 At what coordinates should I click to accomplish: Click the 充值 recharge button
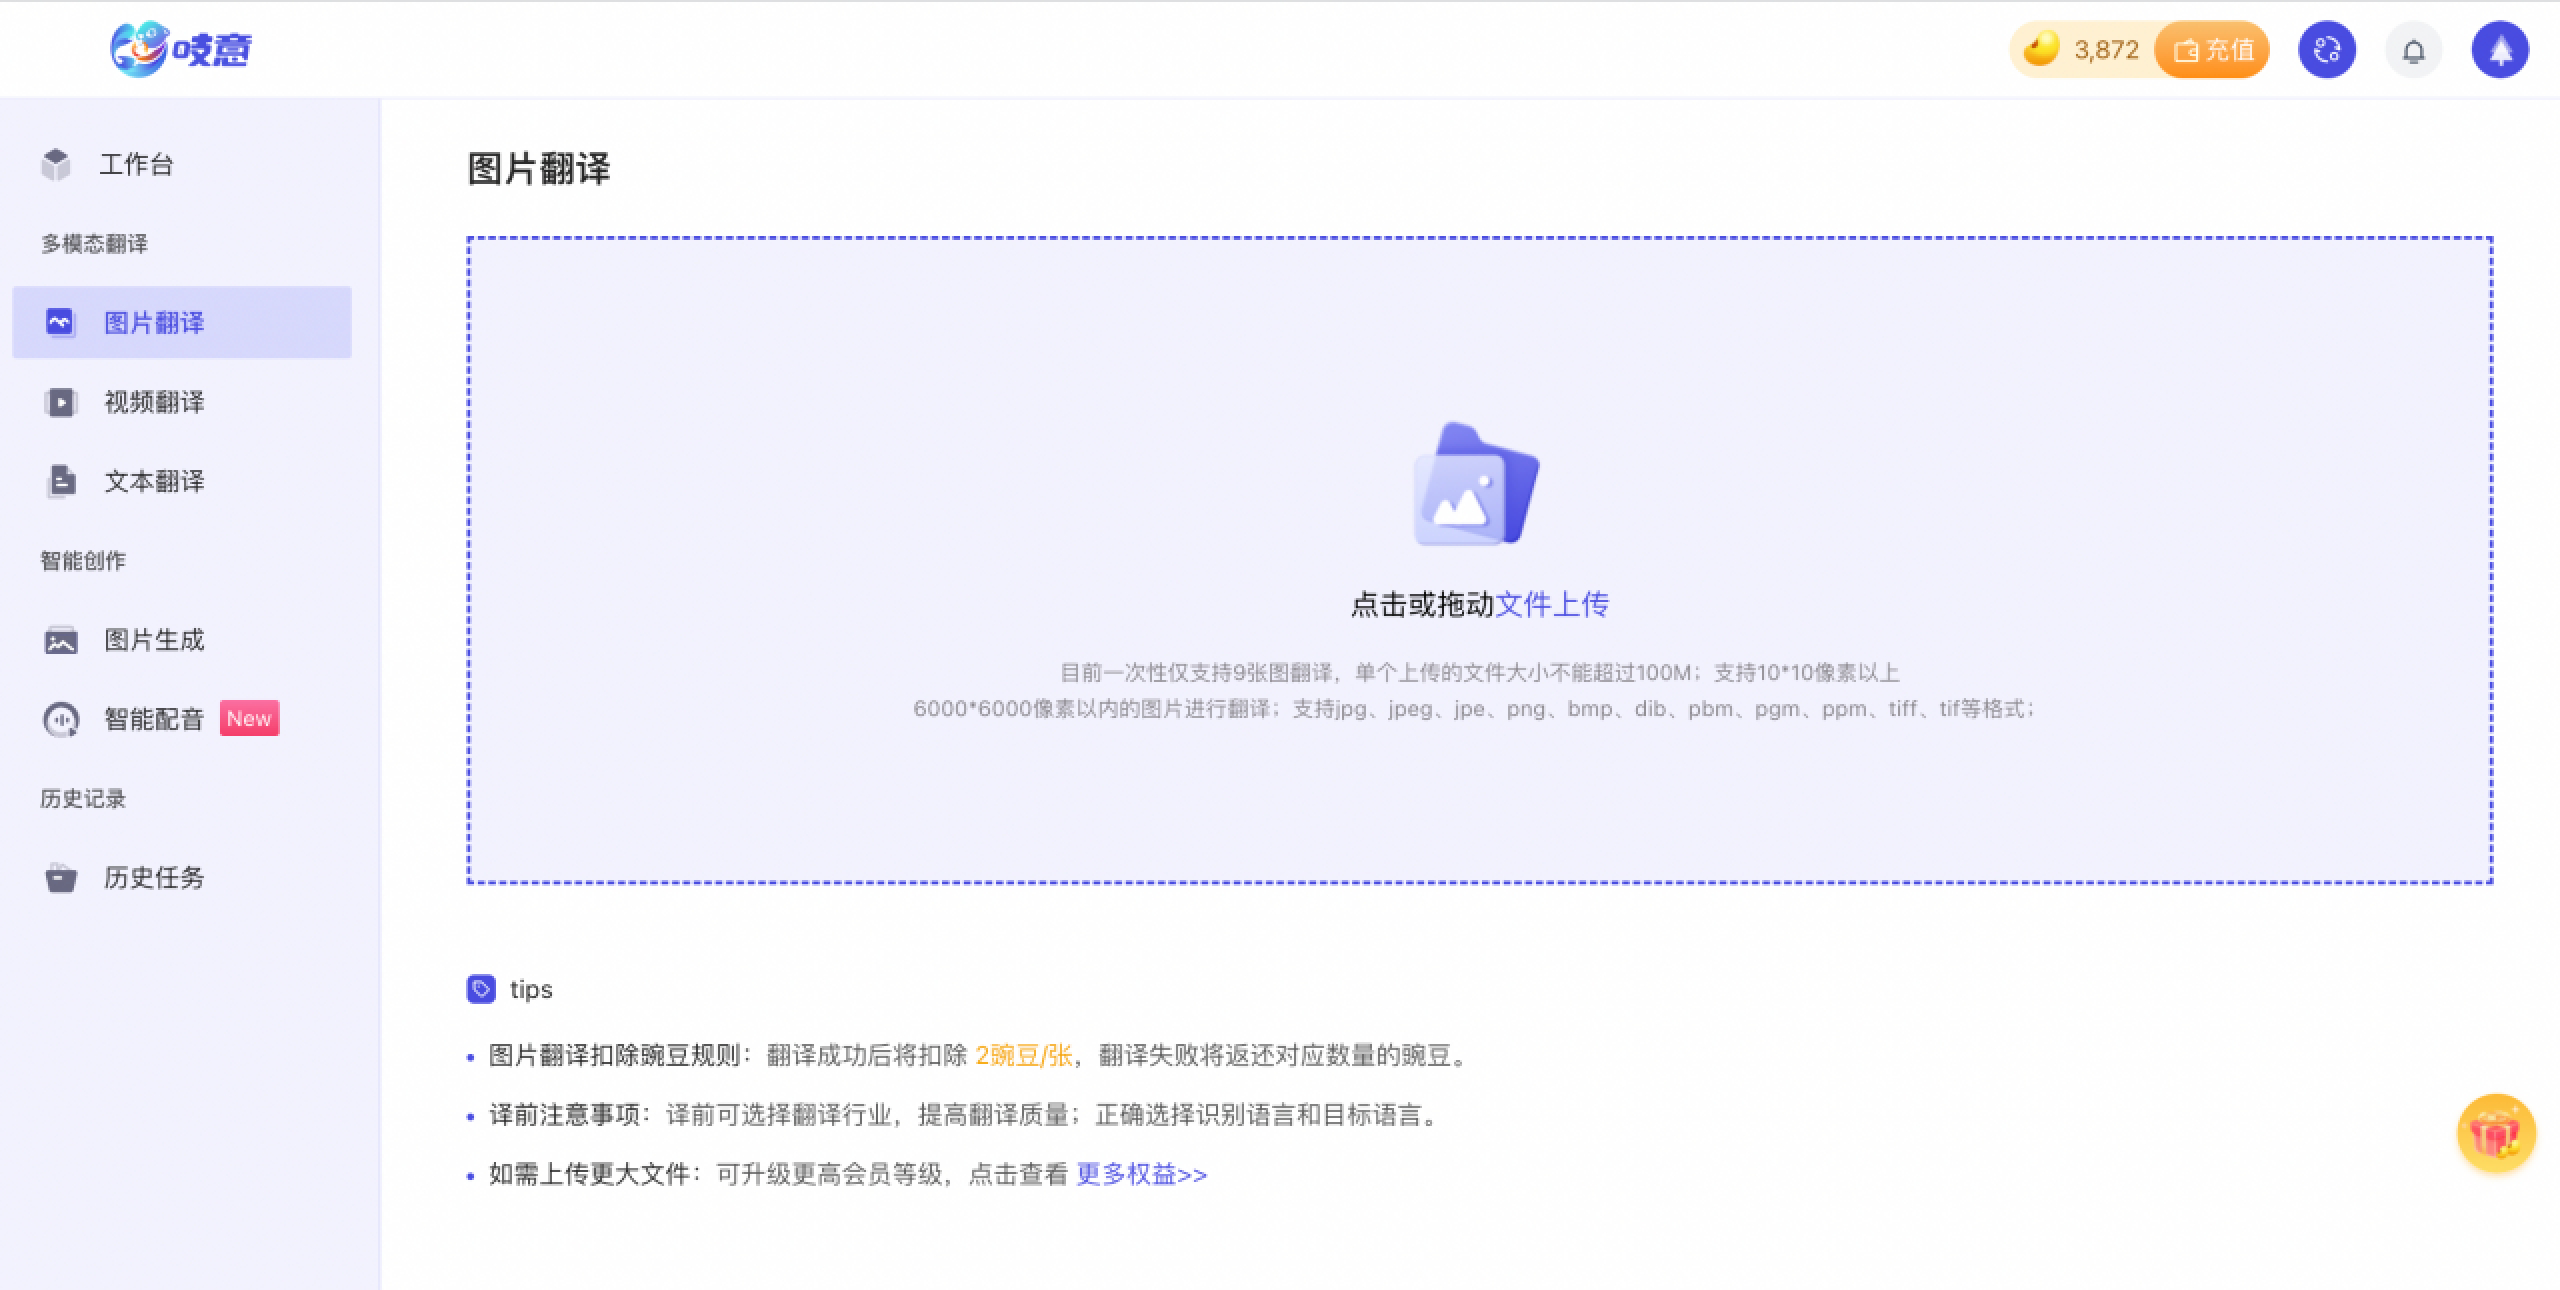coord(2213,50)
